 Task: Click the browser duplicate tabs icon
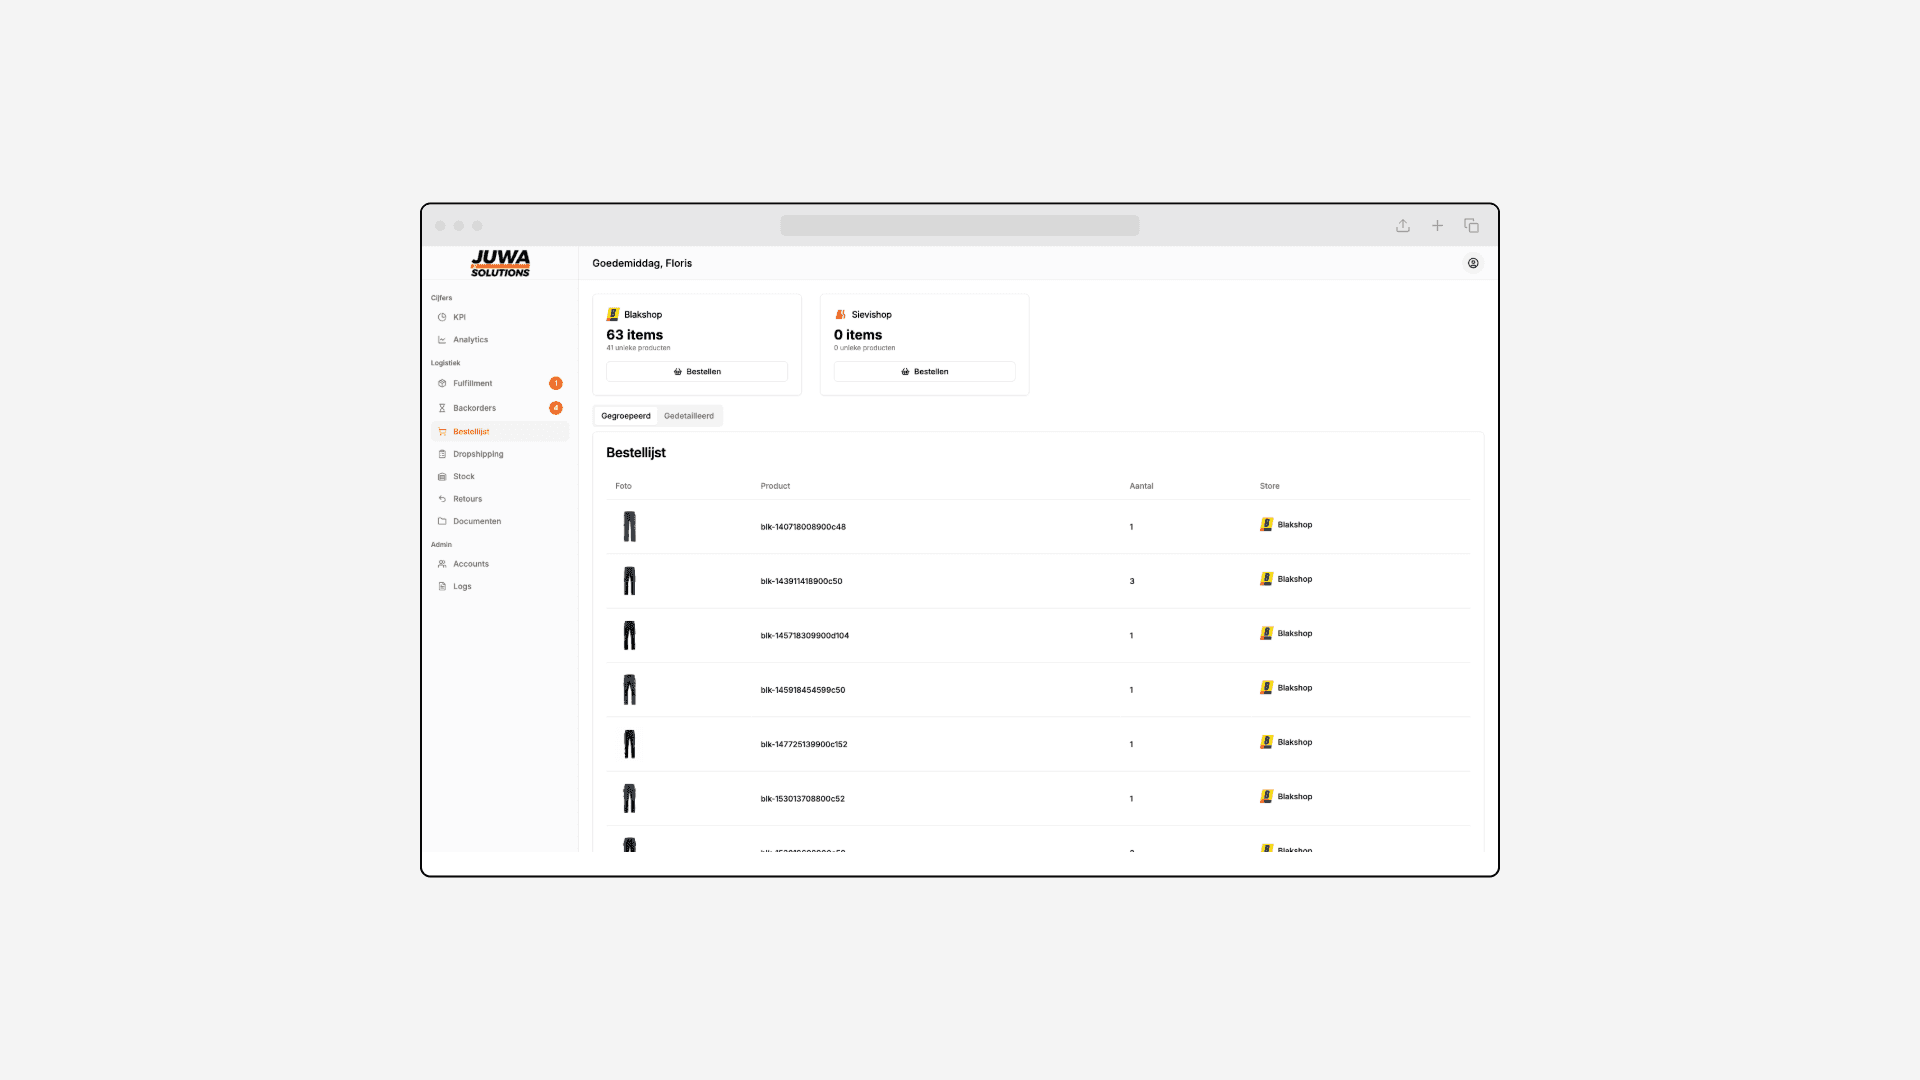(1471, 226)
